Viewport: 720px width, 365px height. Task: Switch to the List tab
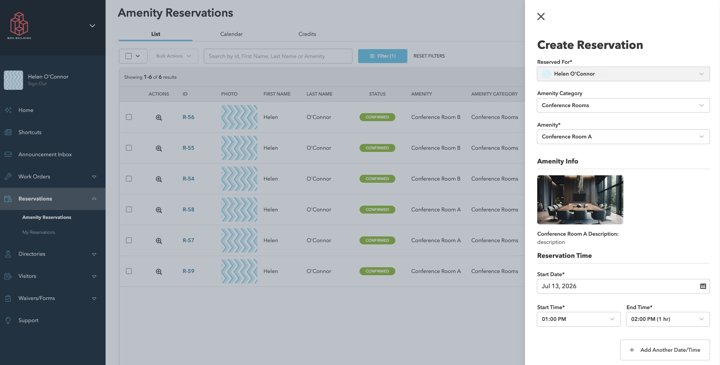156,34
